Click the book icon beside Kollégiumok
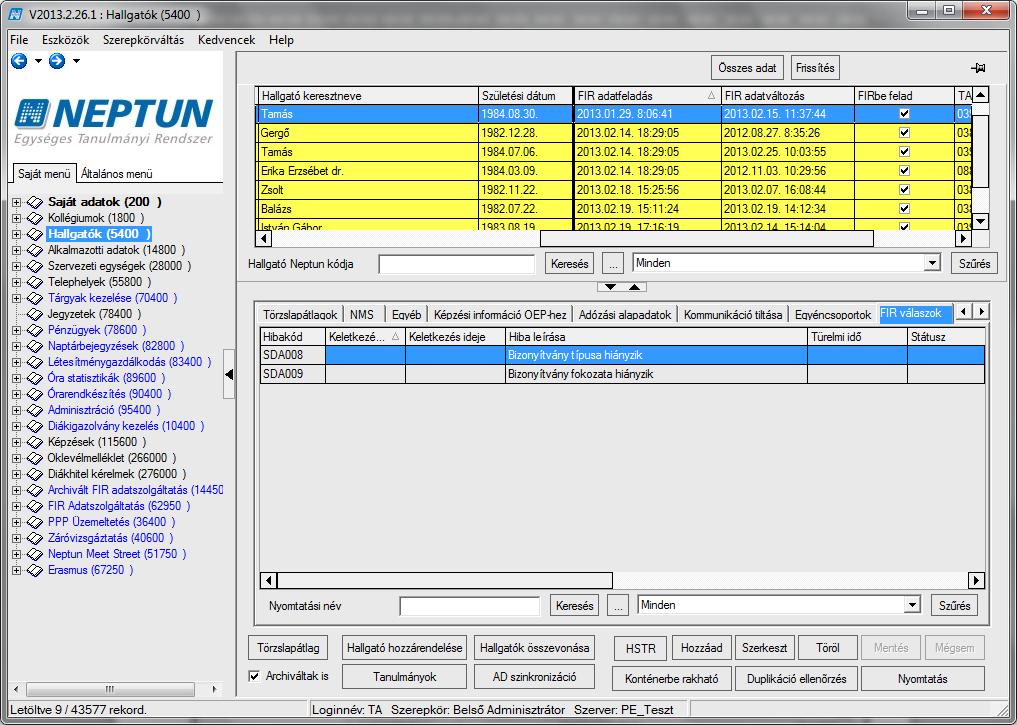This screenshot has width=1017, height=725. click(35, 218)
